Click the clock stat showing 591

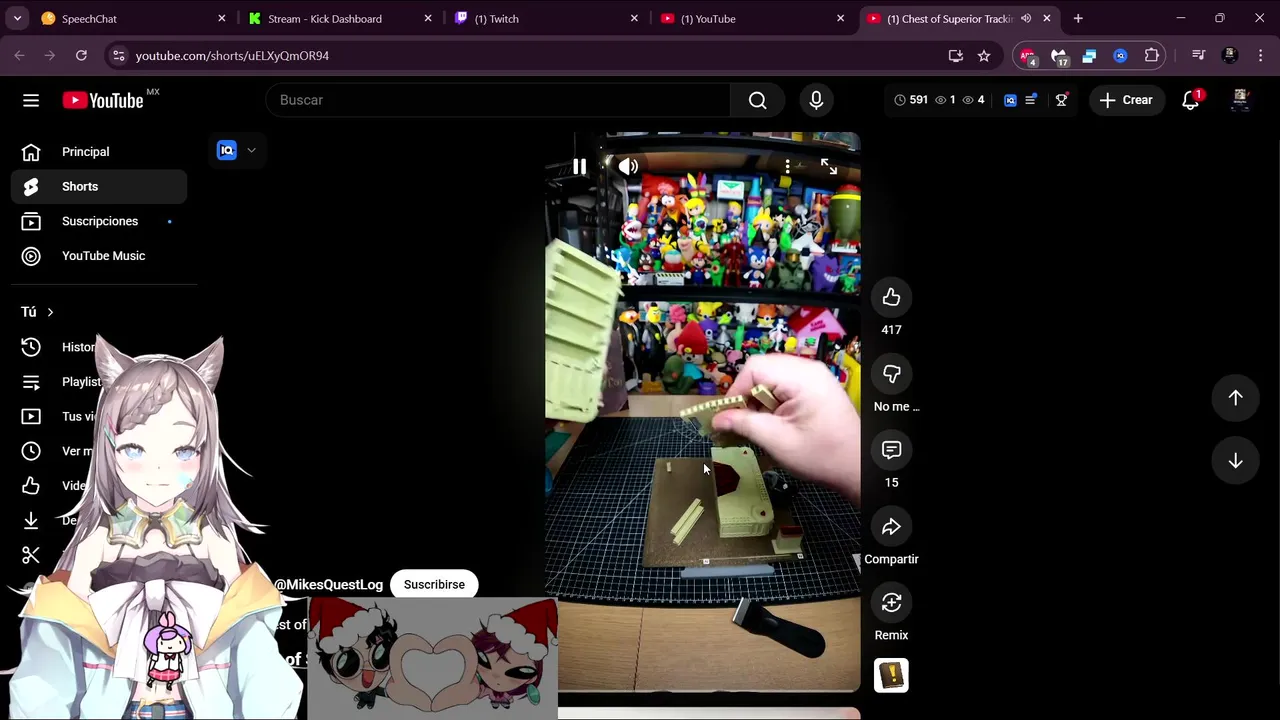click(911, 100)
